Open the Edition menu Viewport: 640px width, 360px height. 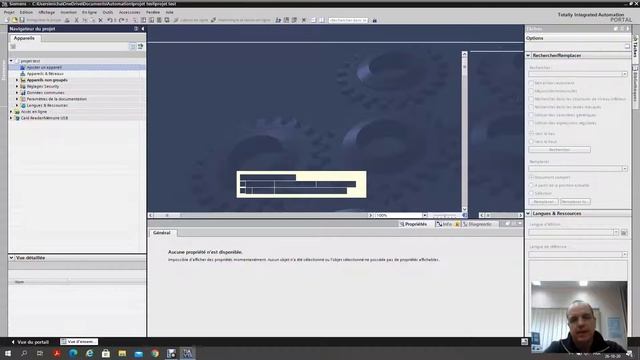[x=26, y=12]
